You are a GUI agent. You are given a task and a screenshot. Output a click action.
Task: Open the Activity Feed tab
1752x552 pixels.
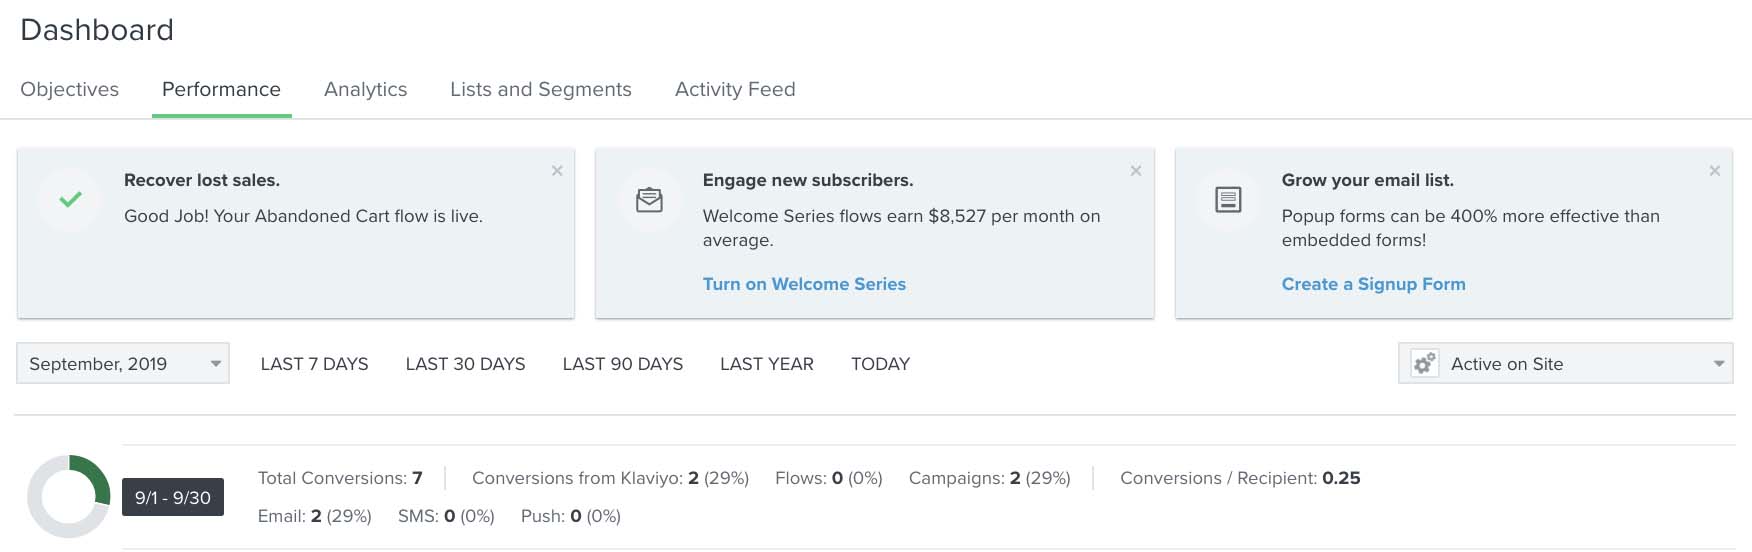pos(735,90)
